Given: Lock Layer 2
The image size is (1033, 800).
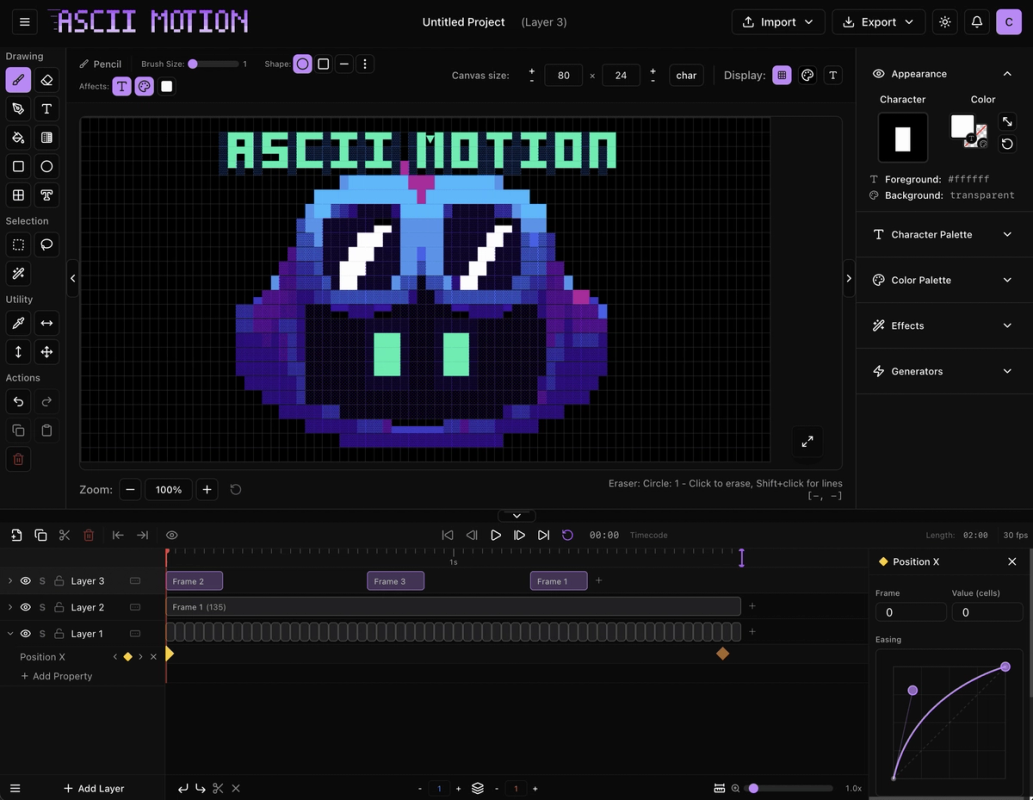Looking at the screenshot, I should click(x=59, y=607).
